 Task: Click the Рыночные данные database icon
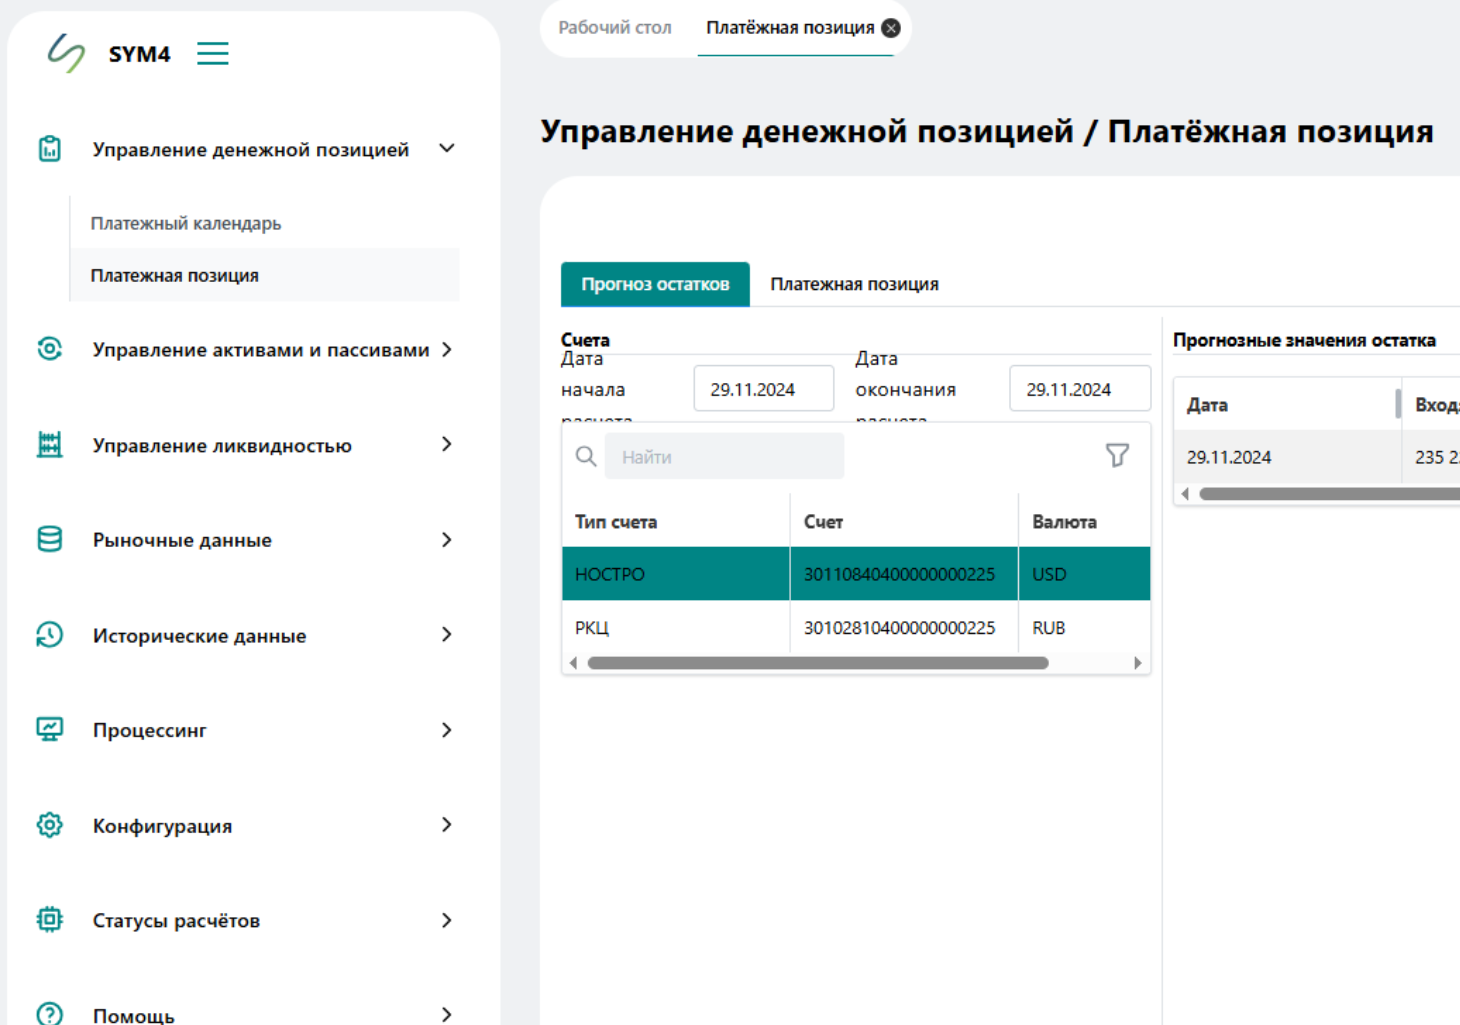tap(49, 539)
